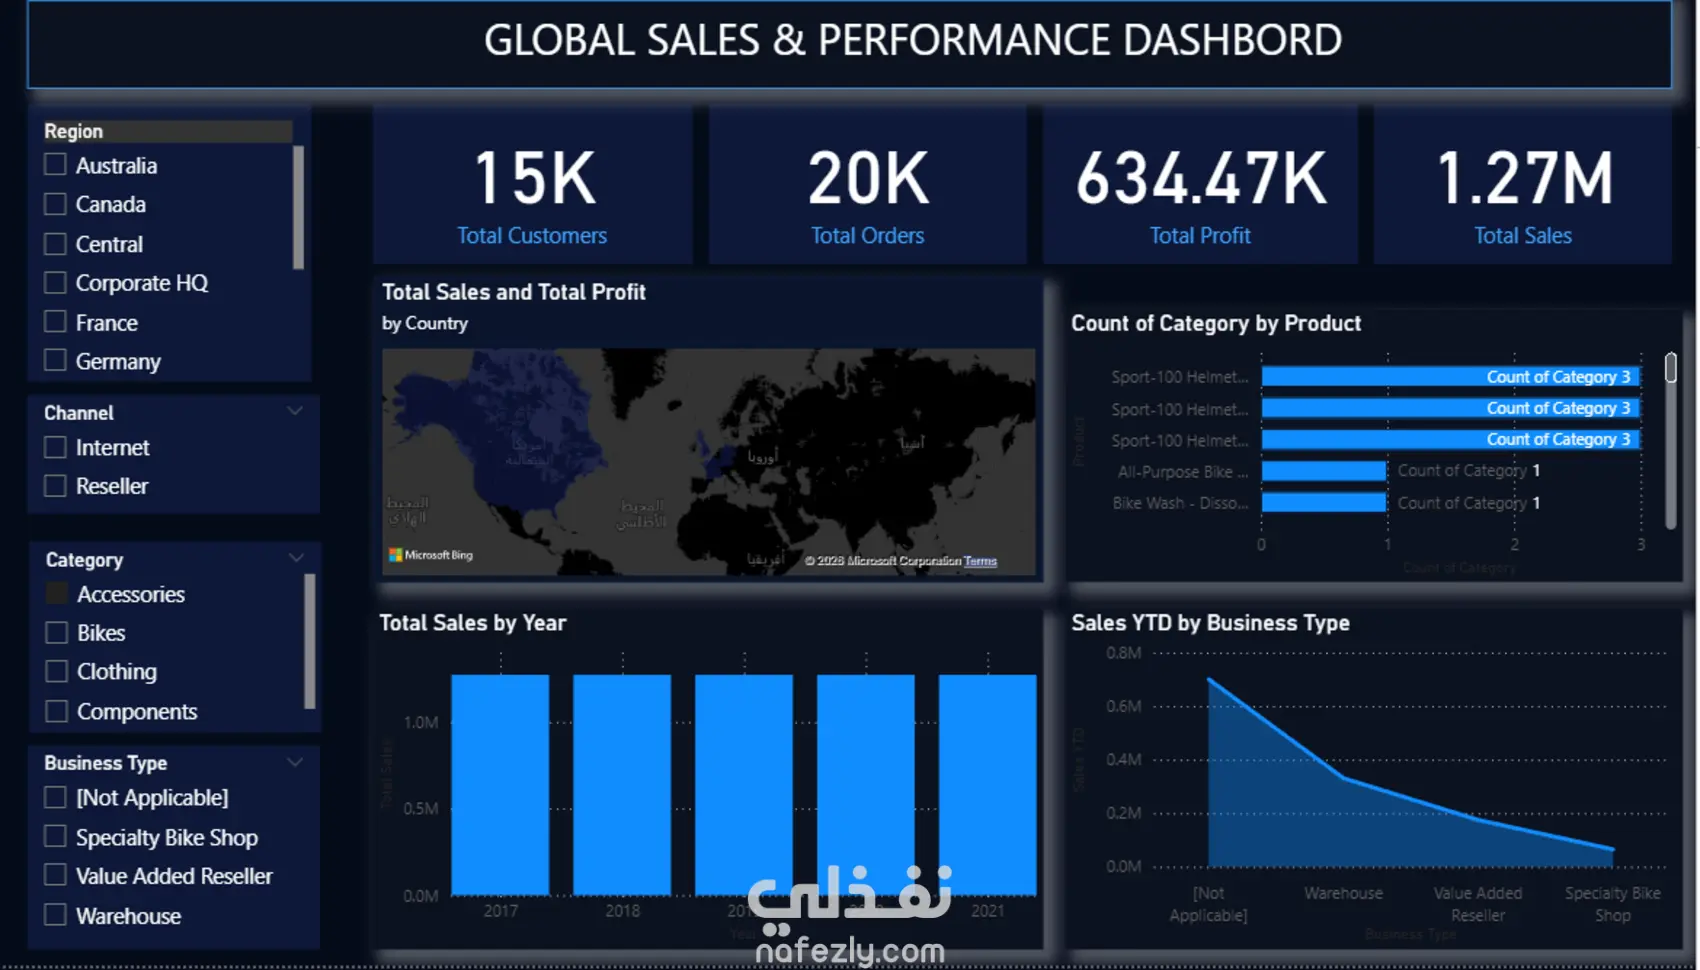Check the Reseller channel checkbox

tap(56, 486)
